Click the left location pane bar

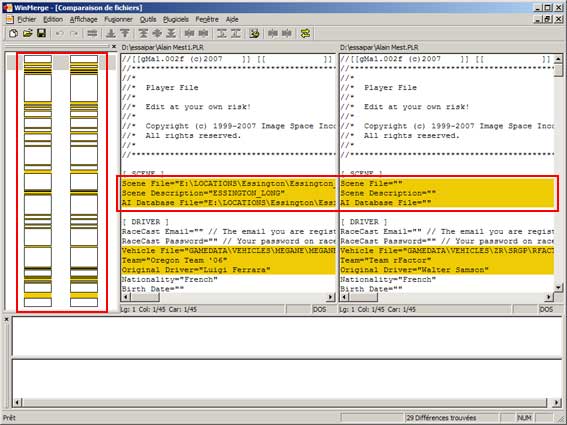(38, 181)
